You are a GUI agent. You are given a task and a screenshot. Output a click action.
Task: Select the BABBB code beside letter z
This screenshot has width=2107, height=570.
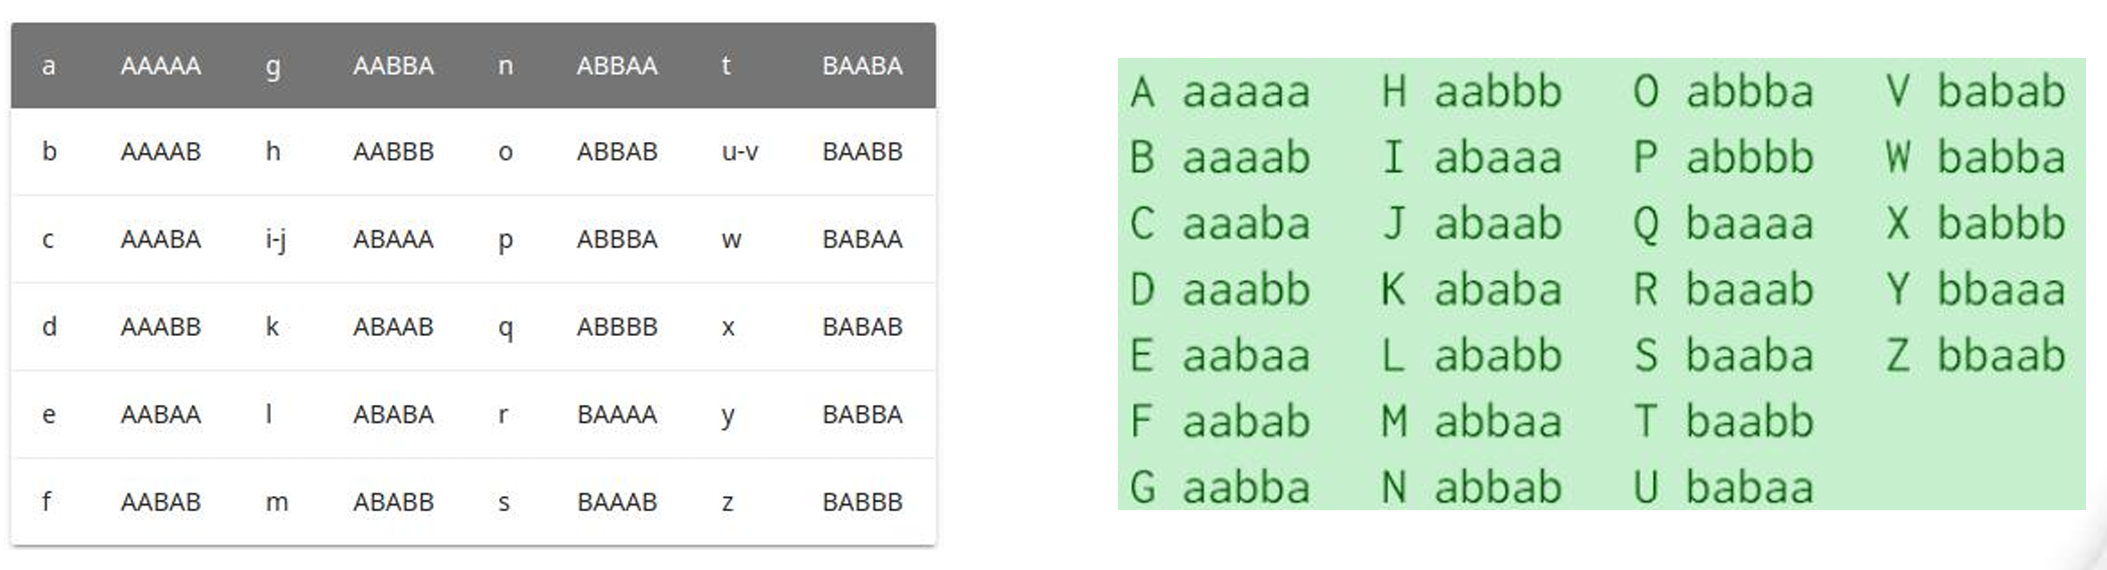click(x=862, y=502)
